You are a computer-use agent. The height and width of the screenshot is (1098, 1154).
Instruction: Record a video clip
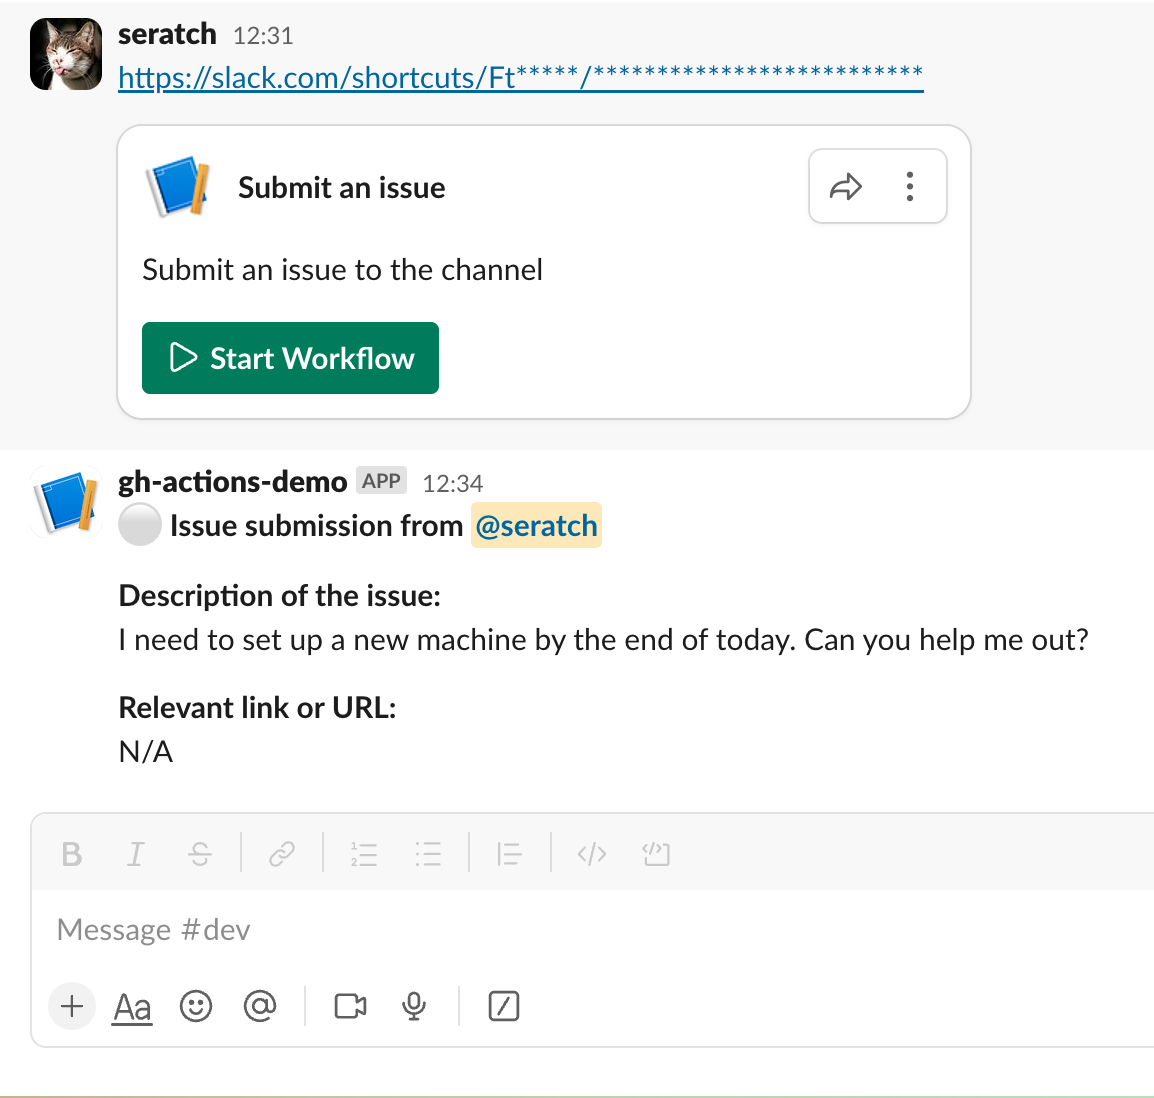click(x=350, y=1006)
